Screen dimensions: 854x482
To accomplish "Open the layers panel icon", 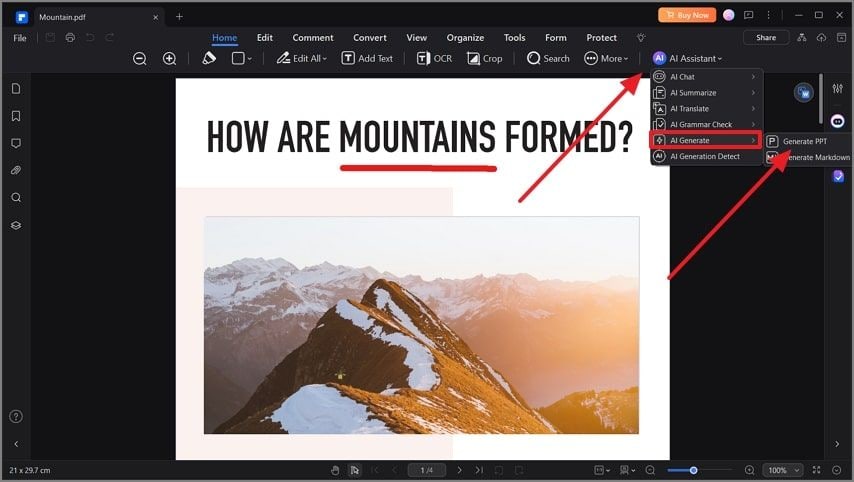I will pos(16,225).
